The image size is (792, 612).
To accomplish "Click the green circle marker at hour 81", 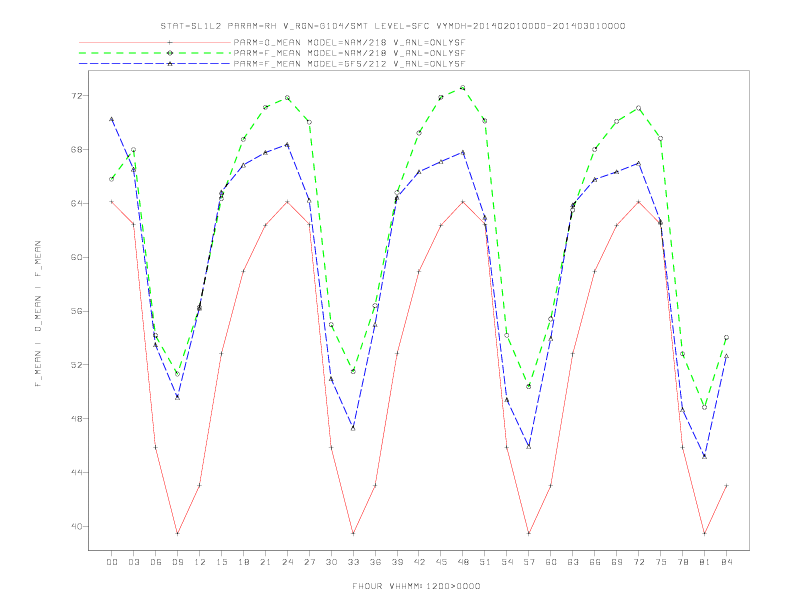I will 705,407.
